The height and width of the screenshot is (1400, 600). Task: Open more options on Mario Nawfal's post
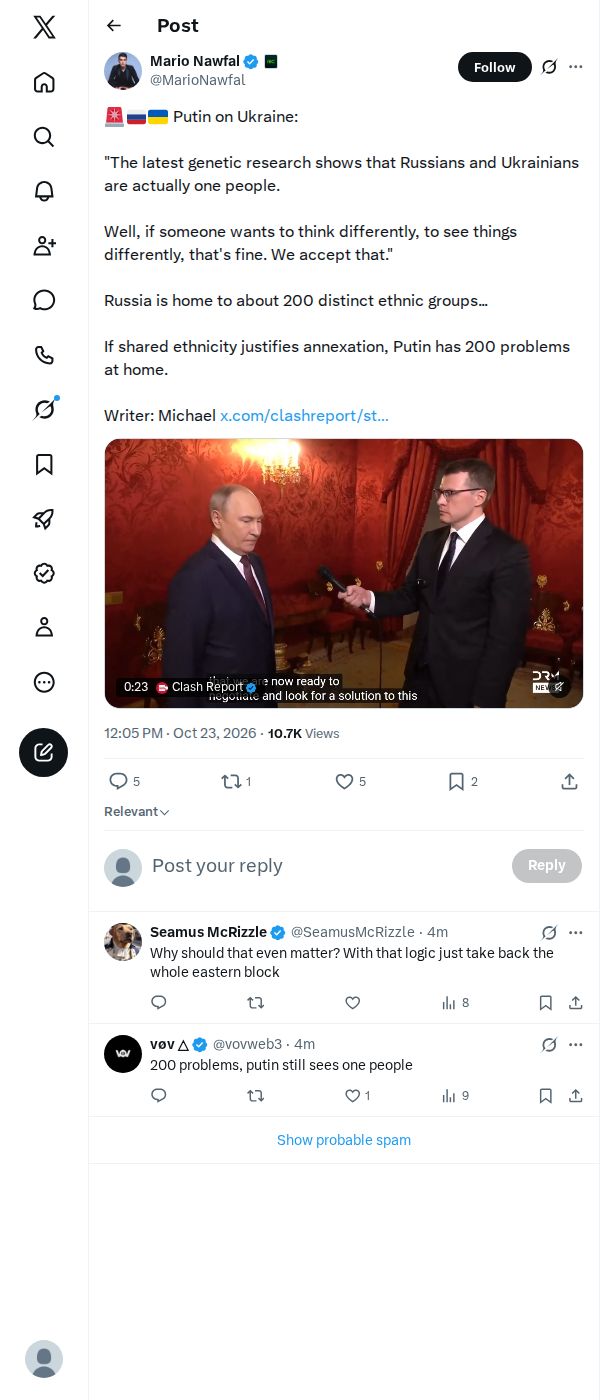tap(575, 67)
